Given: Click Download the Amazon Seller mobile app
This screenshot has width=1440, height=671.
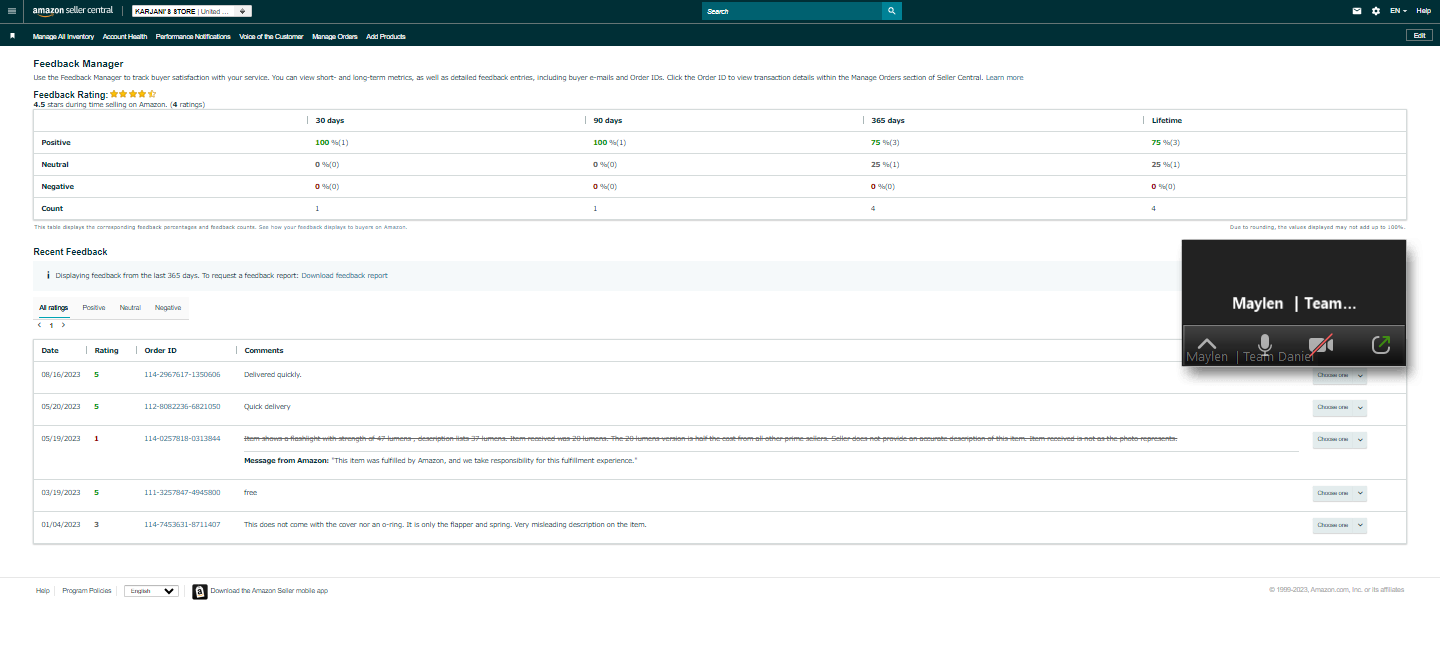Looking at the screenshot, I should point(269,591).
